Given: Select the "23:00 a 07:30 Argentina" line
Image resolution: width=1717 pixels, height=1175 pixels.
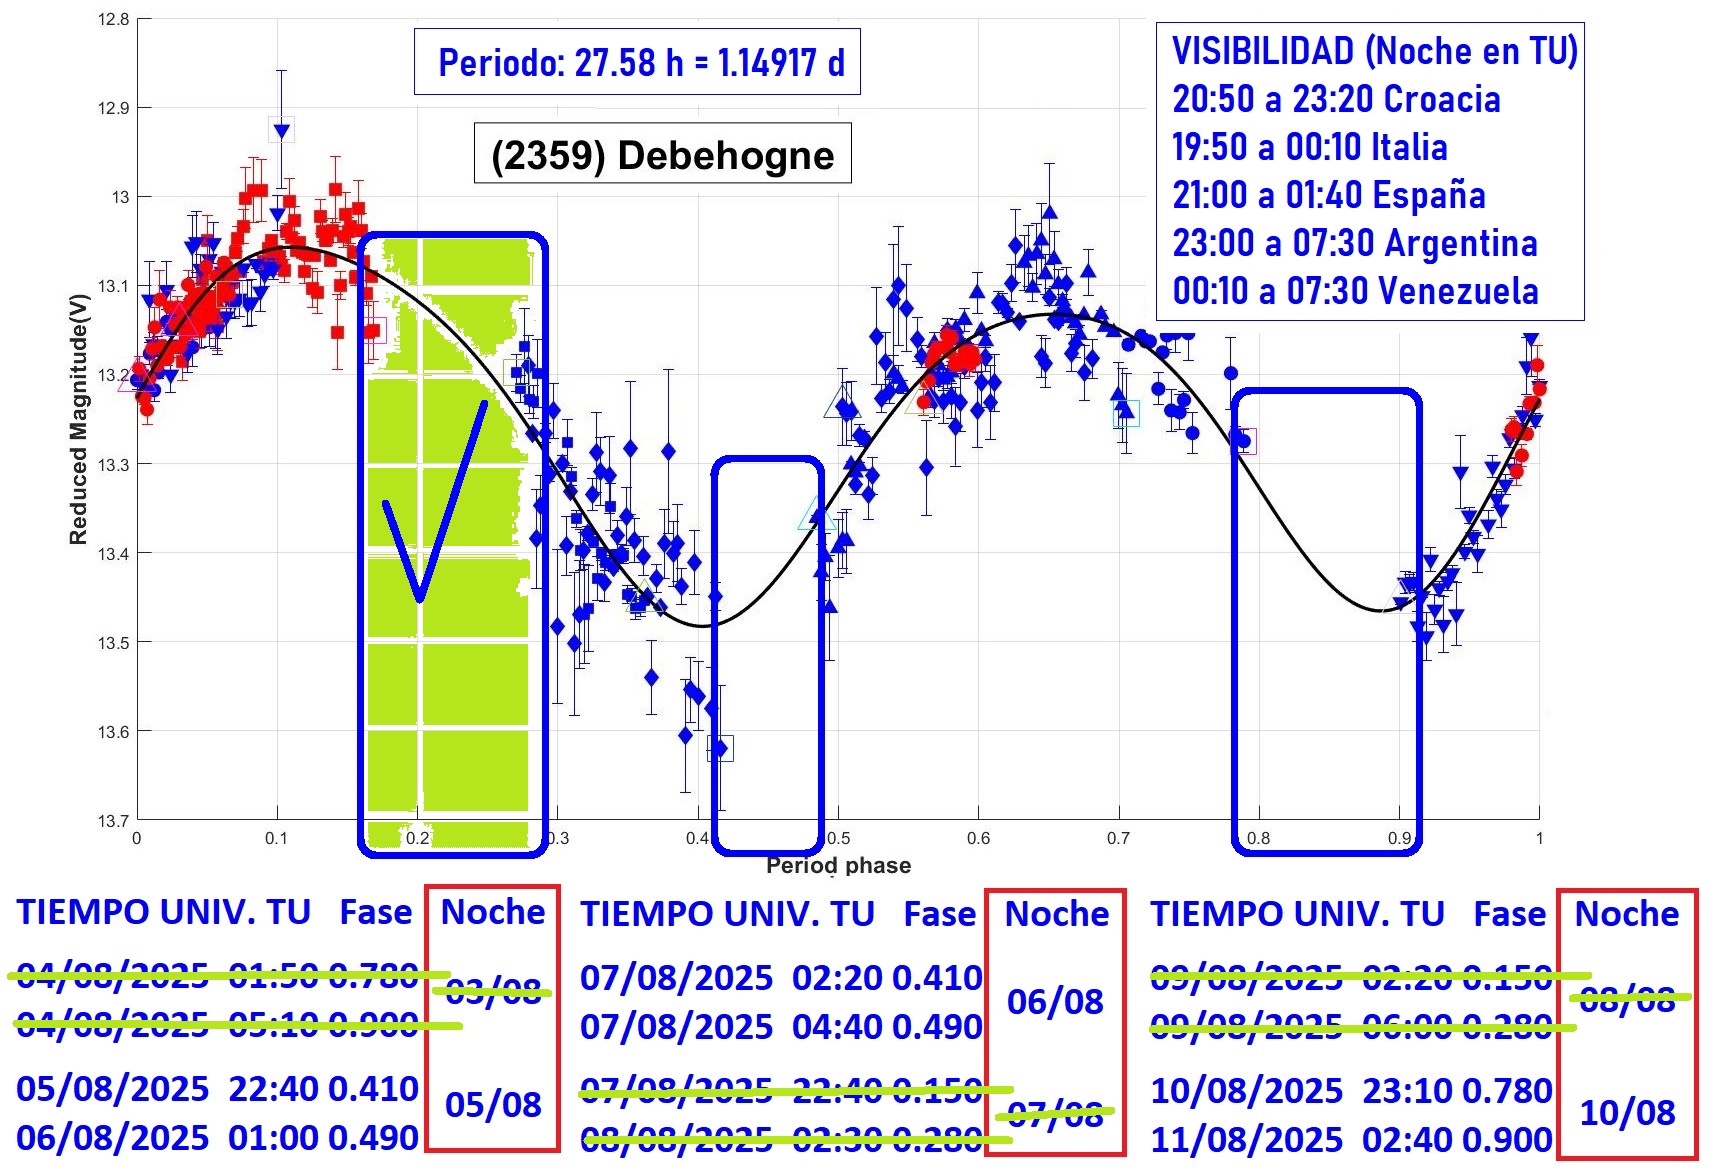Looking at the screenshot, I should [x=1354, y=243].
